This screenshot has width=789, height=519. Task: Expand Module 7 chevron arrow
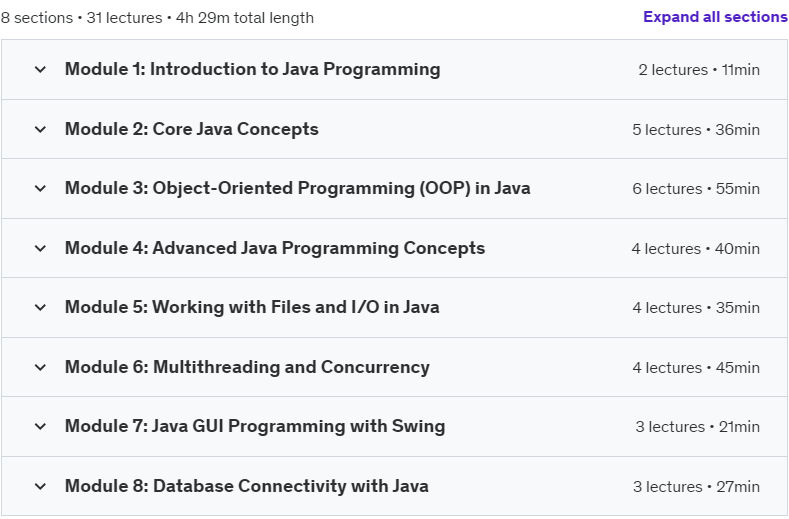[40, 426]
